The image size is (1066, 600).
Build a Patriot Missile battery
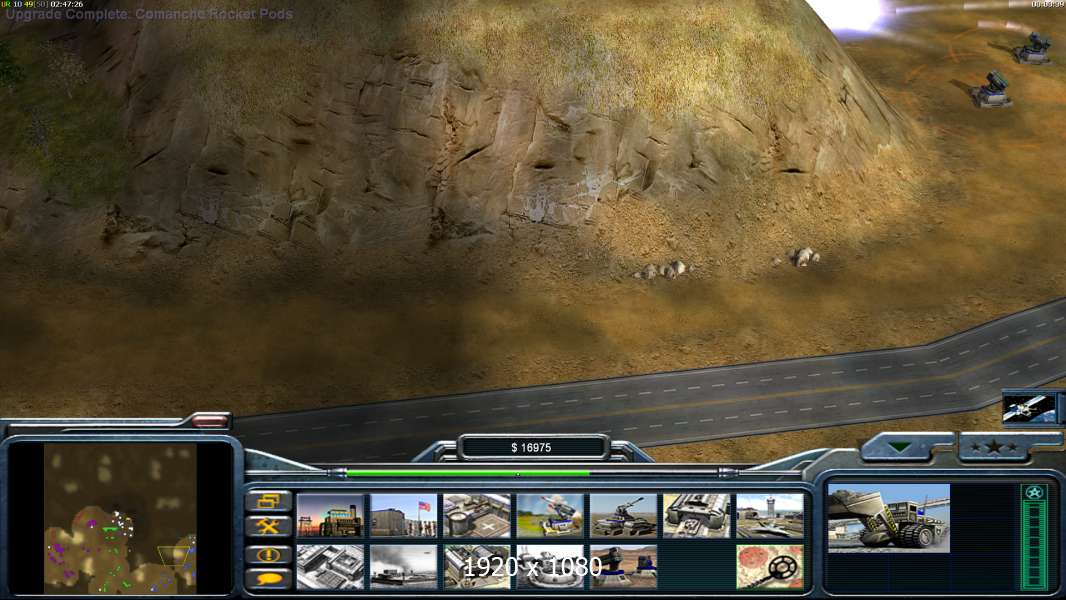[550, 516]
